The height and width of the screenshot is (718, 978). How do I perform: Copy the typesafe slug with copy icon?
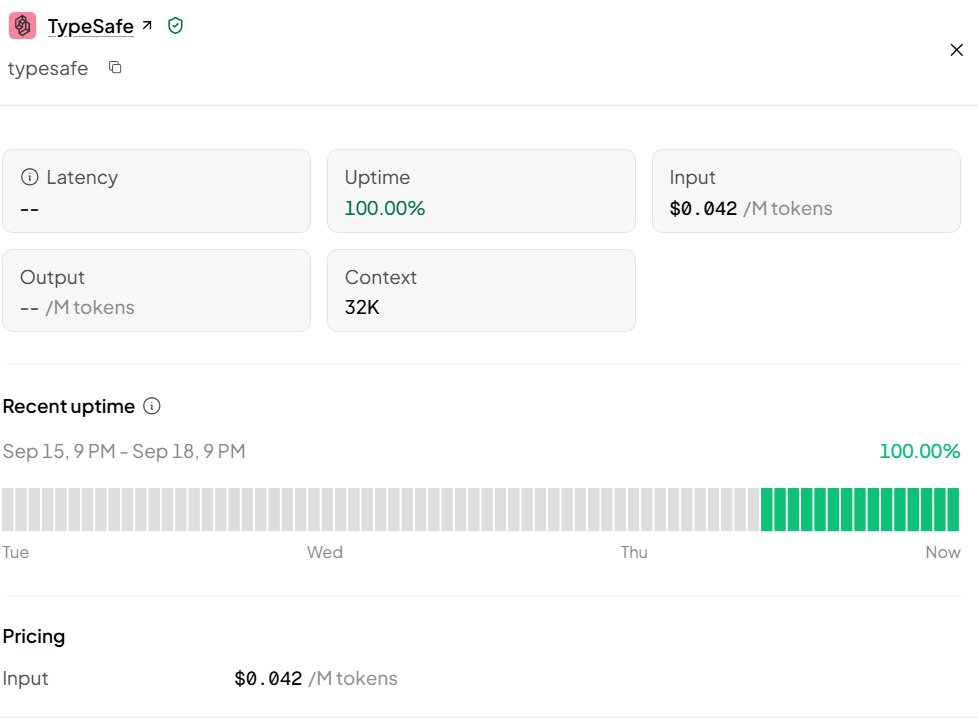[x=115, y=67]
